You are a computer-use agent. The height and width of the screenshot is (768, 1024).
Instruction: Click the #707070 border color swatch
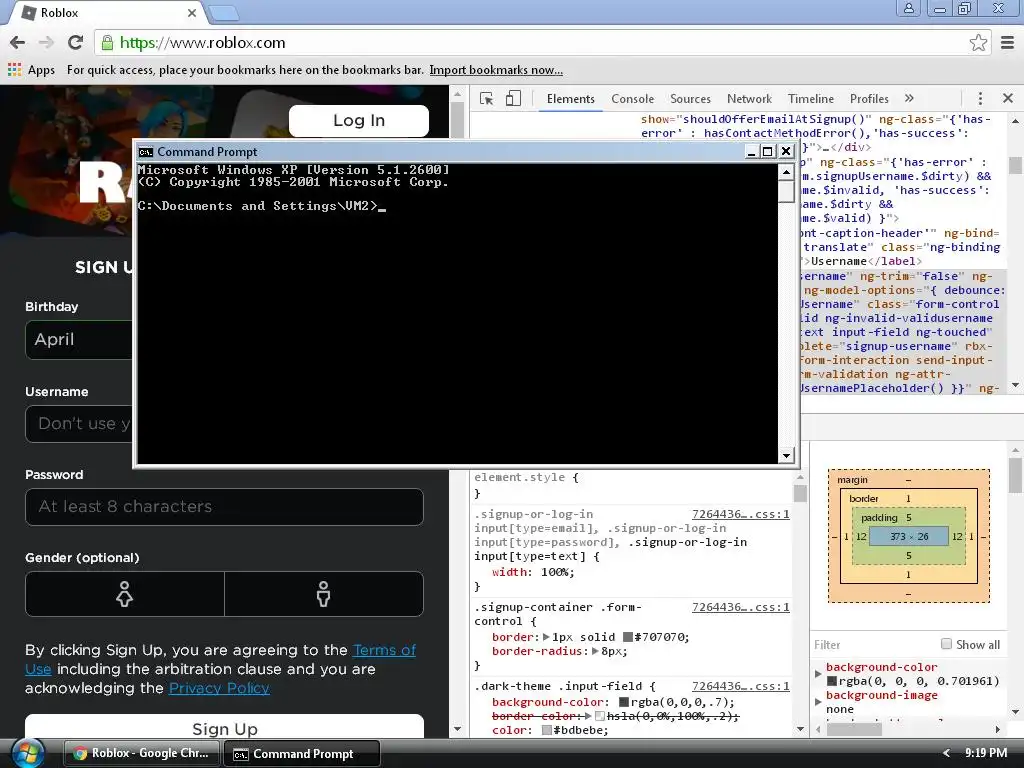627,637
